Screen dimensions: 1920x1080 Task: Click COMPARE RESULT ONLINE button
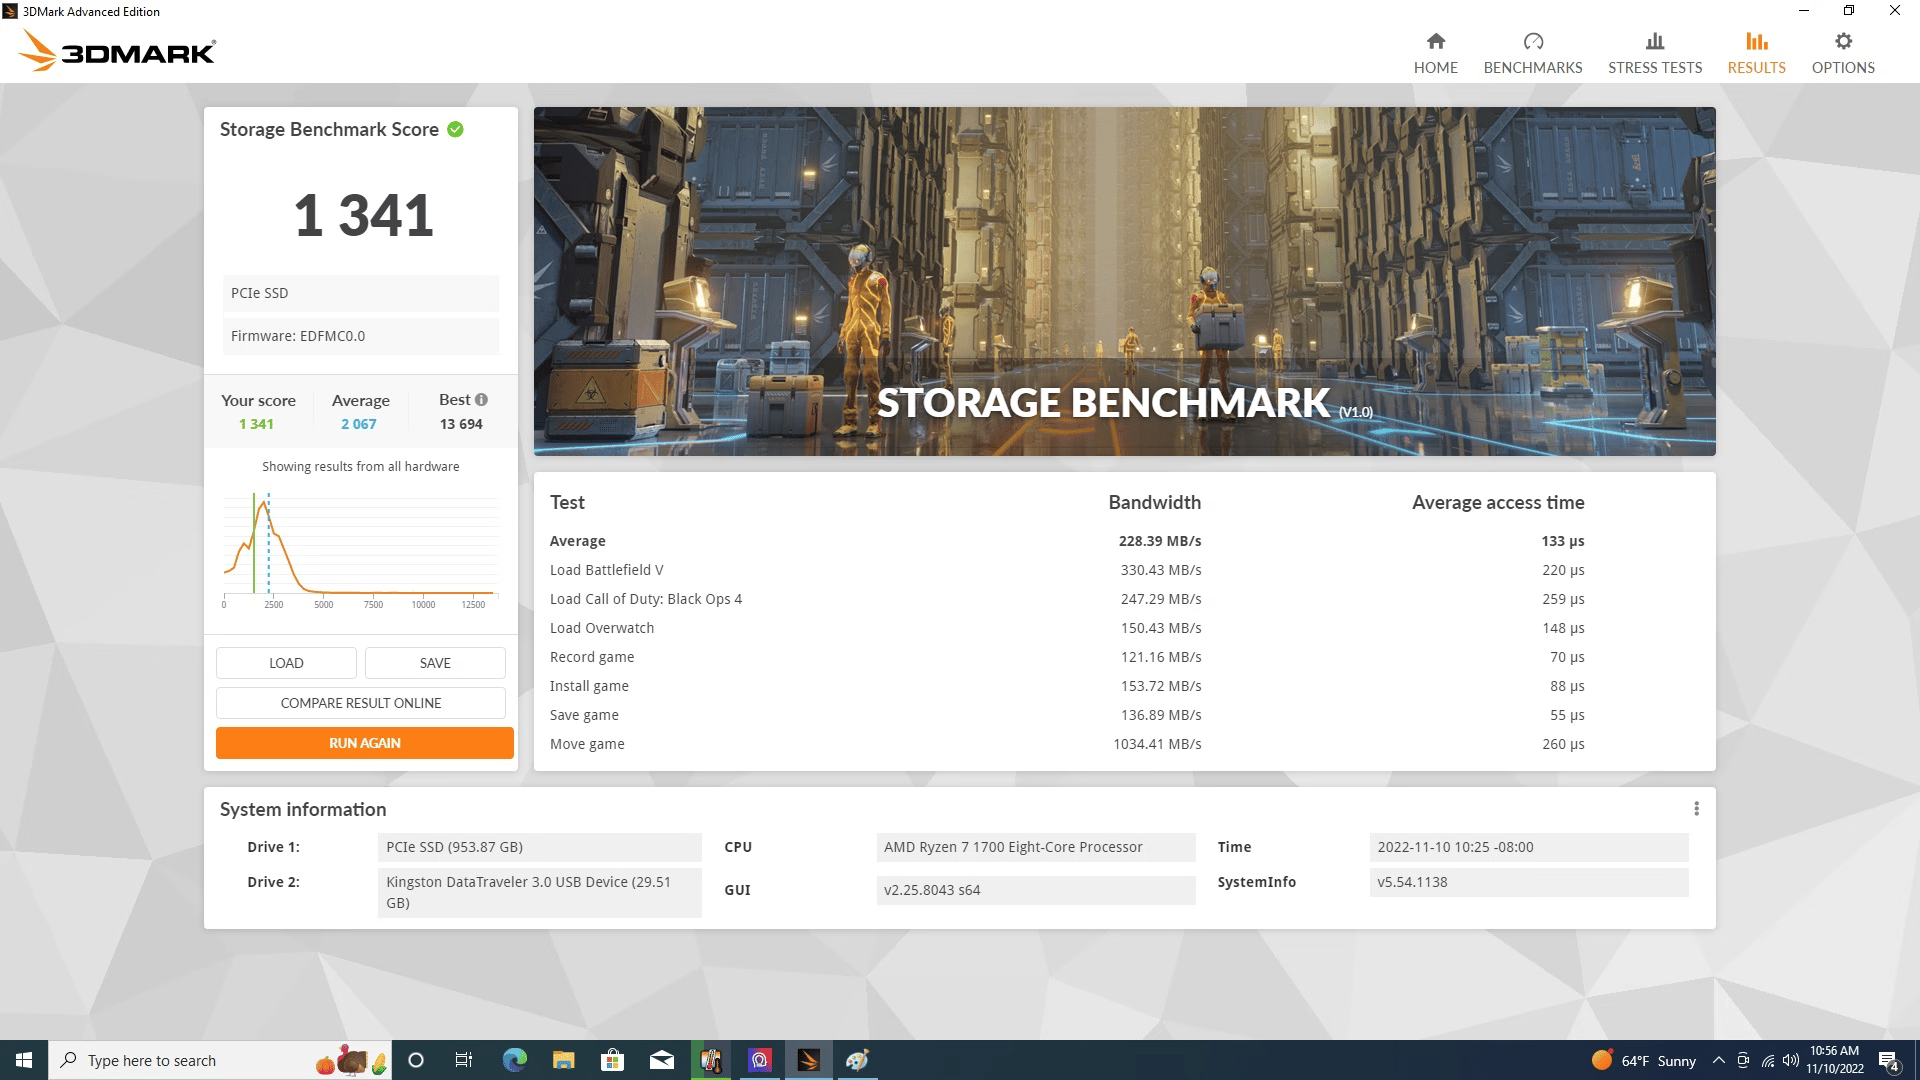361,703
